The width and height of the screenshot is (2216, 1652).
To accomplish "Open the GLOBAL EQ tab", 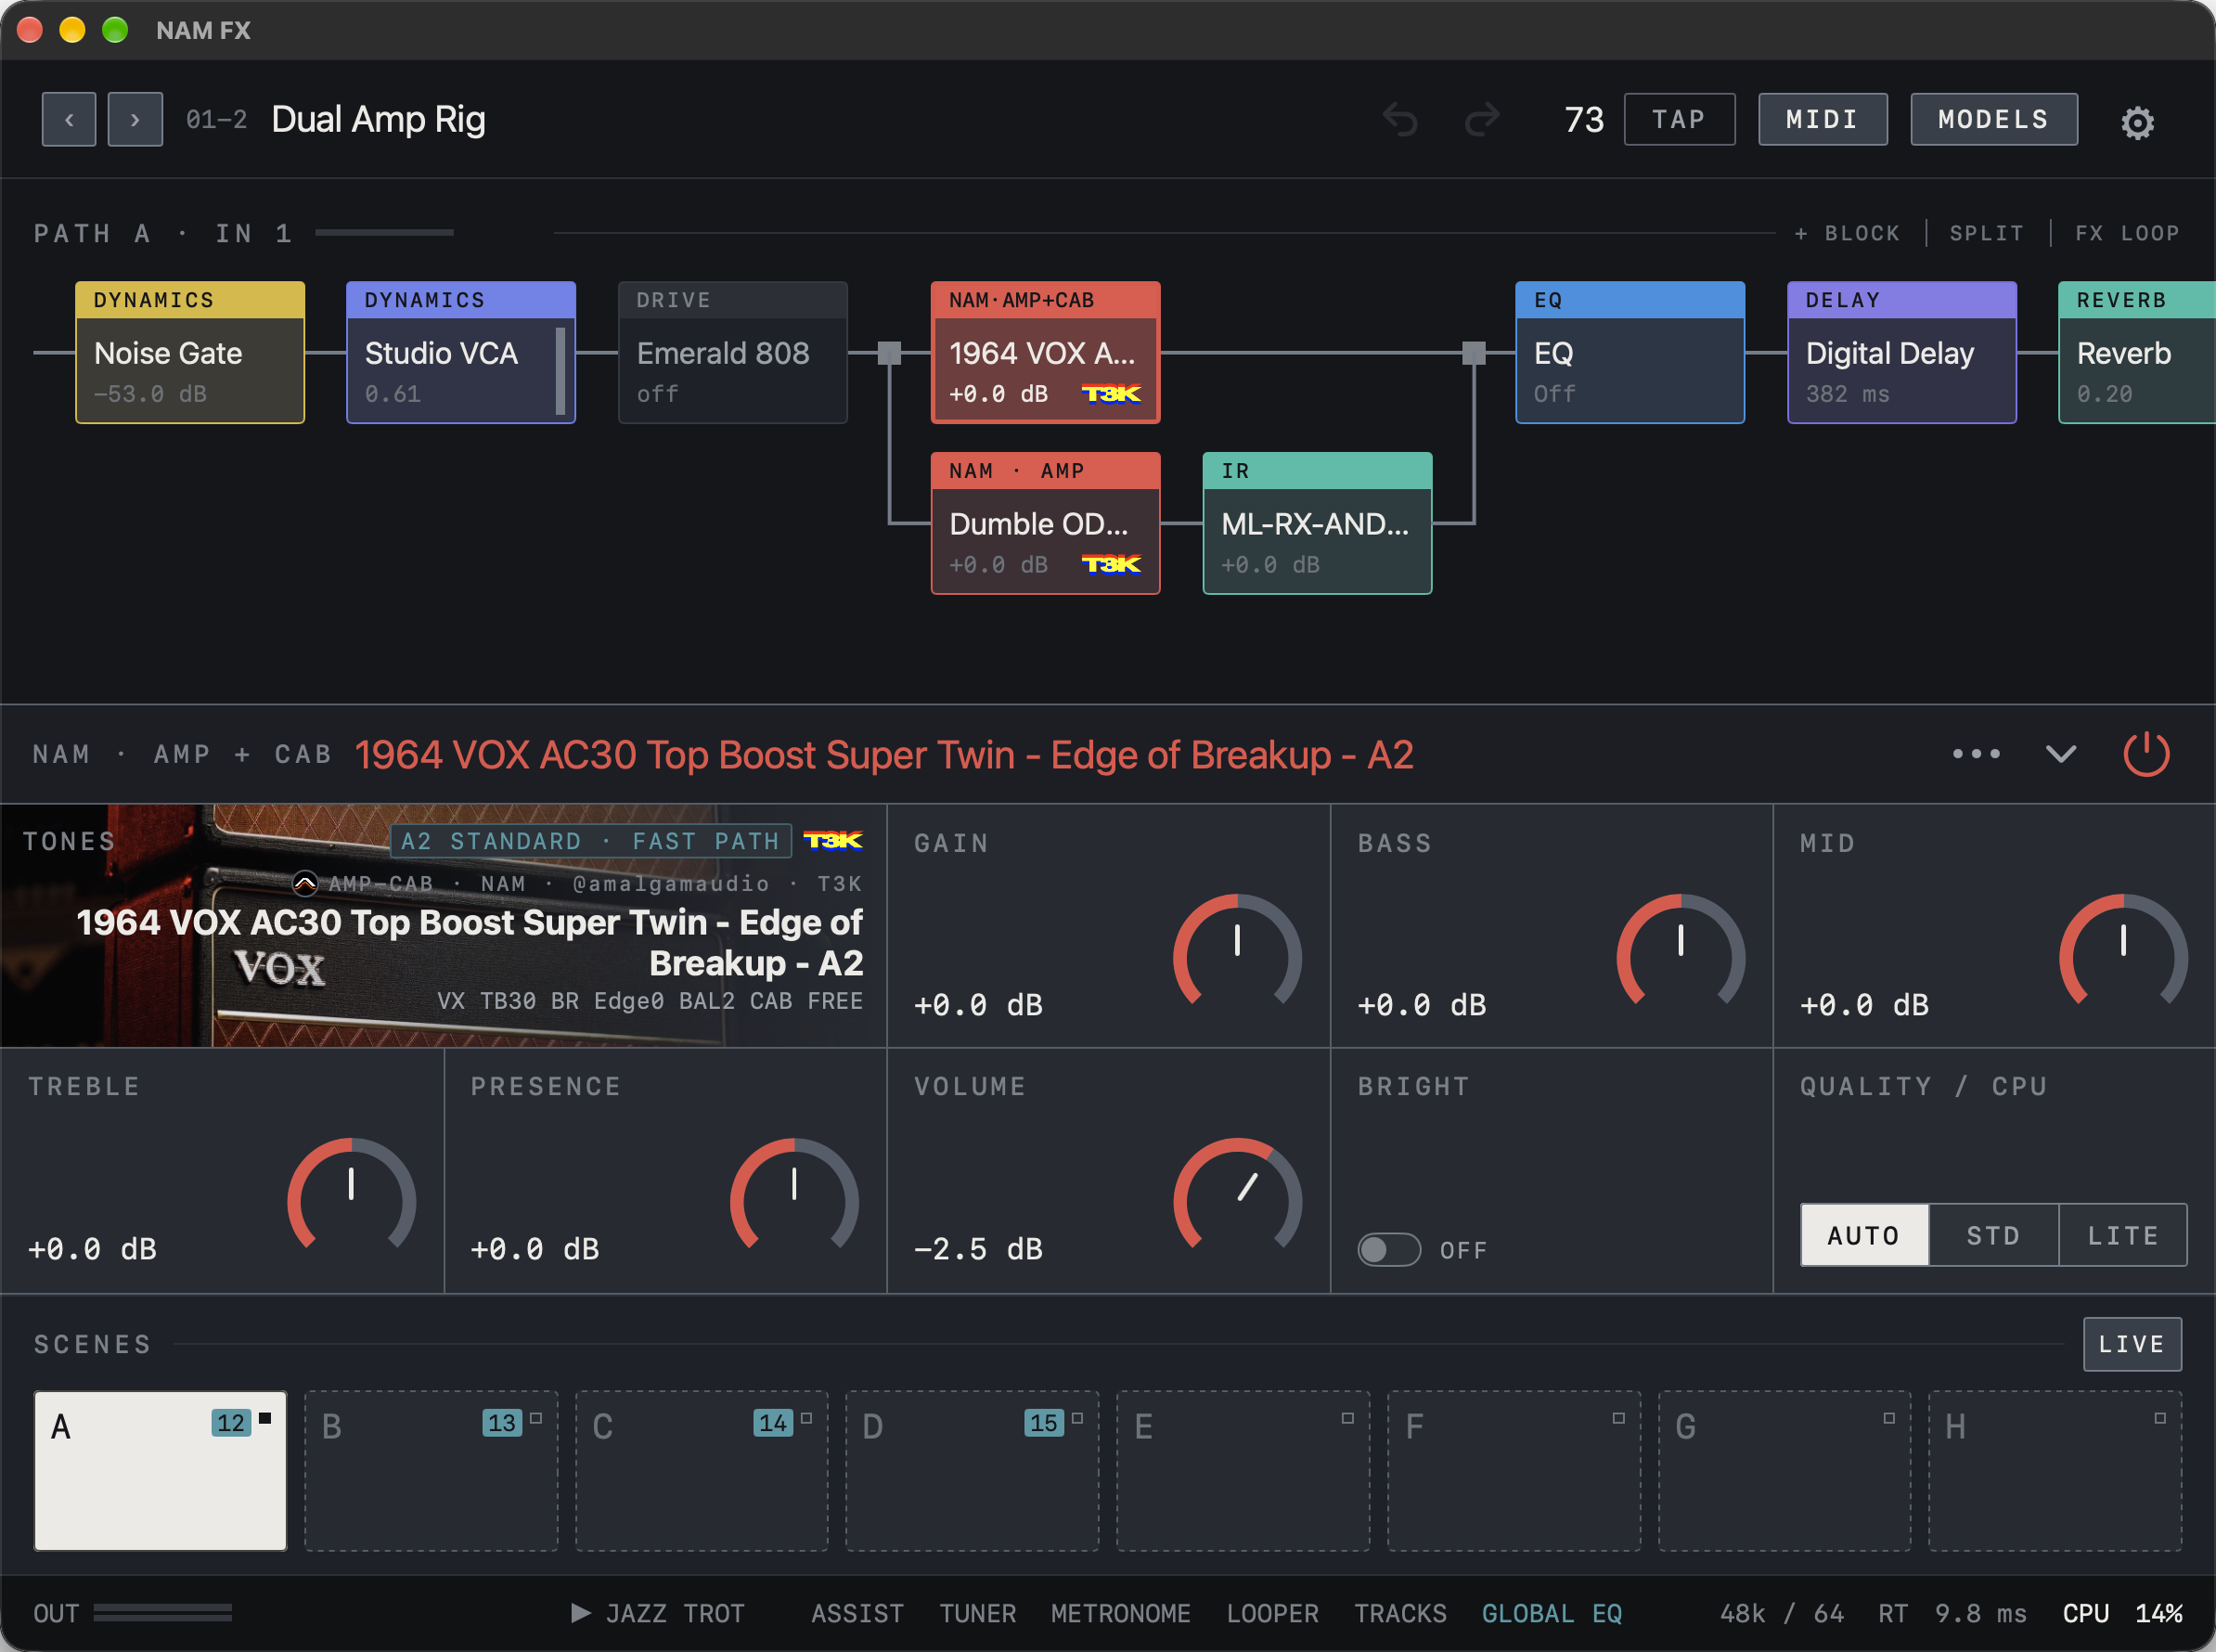I will click(x=1551, y=1613).
